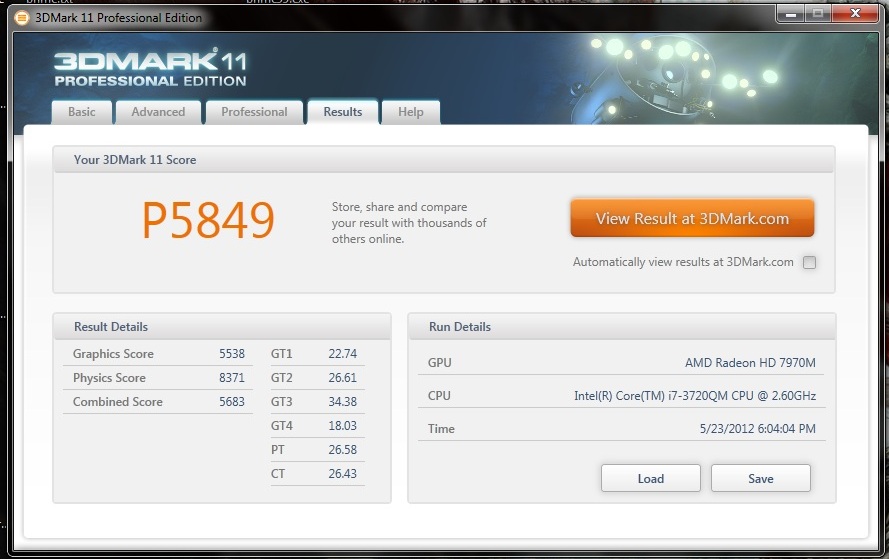Click the Combined Score value 5683
The image size is (889, 559).
(232, 401)
